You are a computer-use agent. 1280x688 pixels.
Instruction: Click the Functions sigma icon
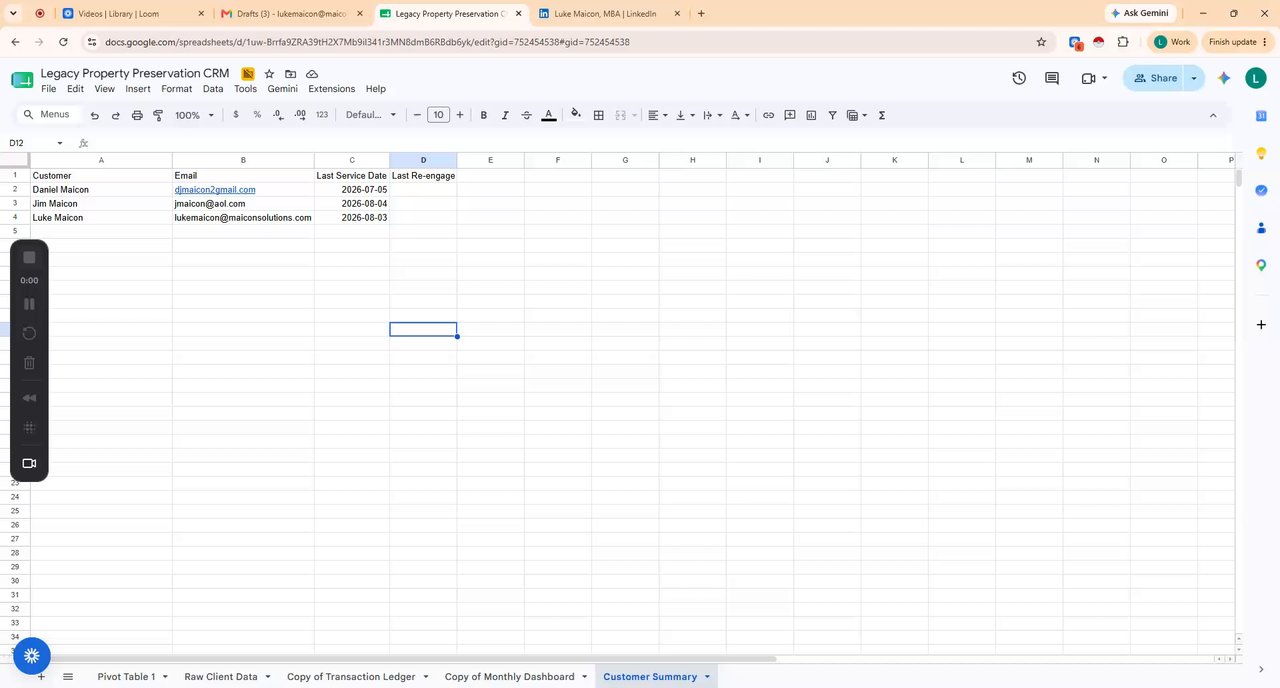(882, 115)
